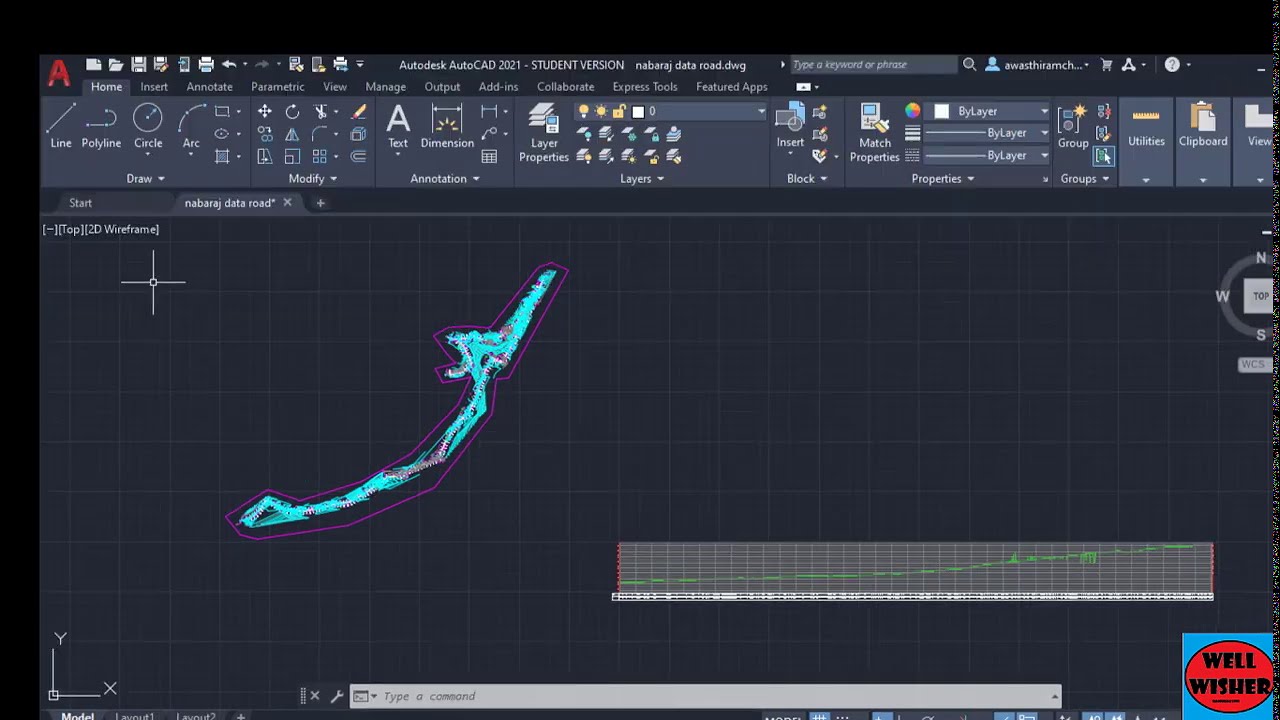Switch to the Express Tools tab
The height and width of the screenshot is (720, 1280).
click(645, 87)
